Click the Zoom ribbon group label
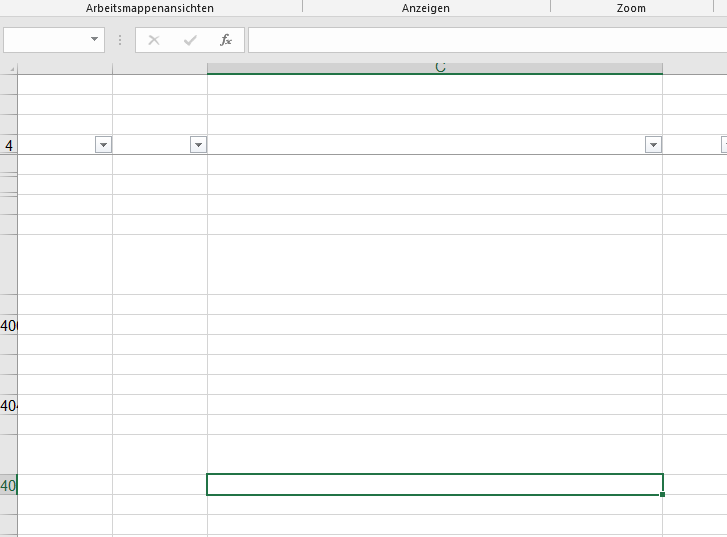The width and height of the screenshot is (727, 537). [631, 8]
